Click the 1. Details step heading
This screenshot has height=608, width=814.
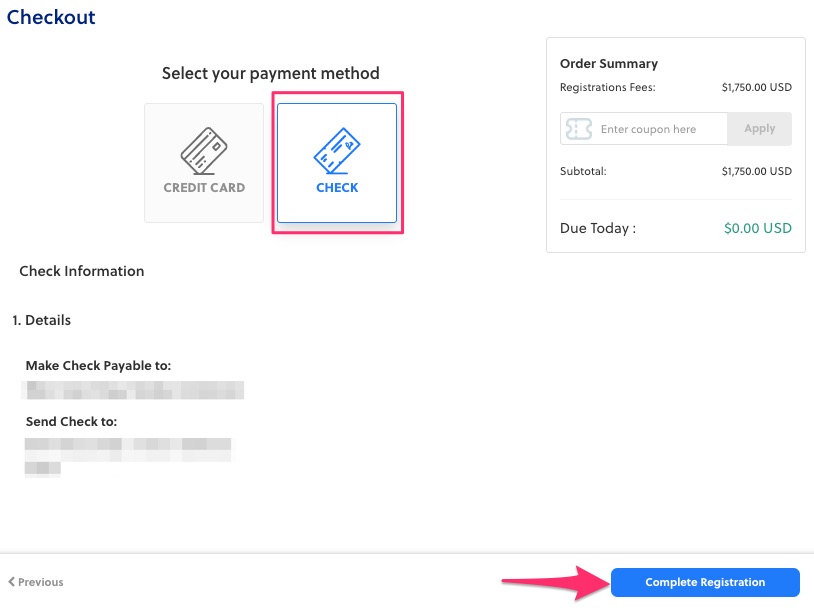pos(42,320)
